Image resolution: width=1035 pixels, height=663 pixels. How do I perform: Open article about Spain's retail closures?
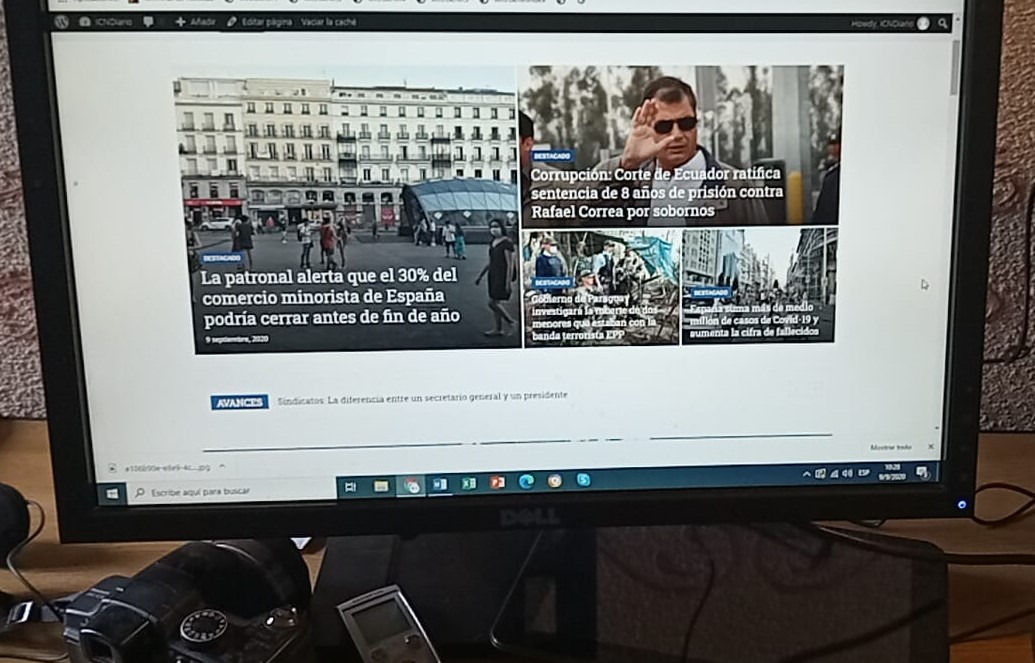[330, 297]
